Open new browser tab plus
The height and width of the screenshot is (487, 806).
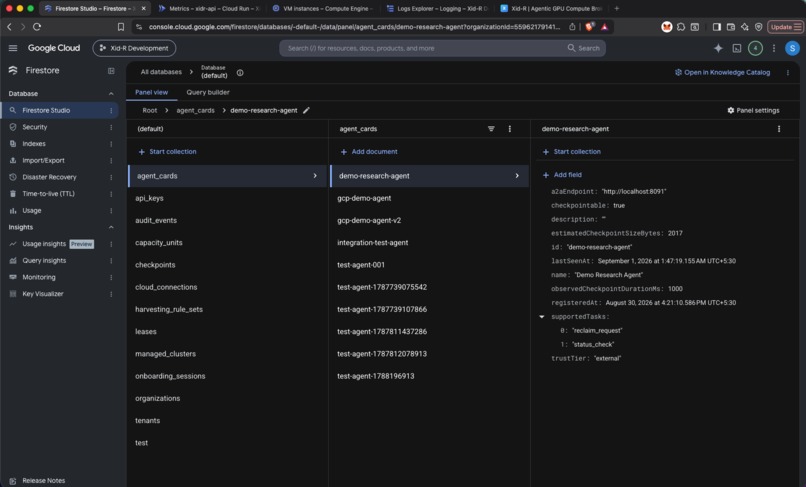point(617,8)
